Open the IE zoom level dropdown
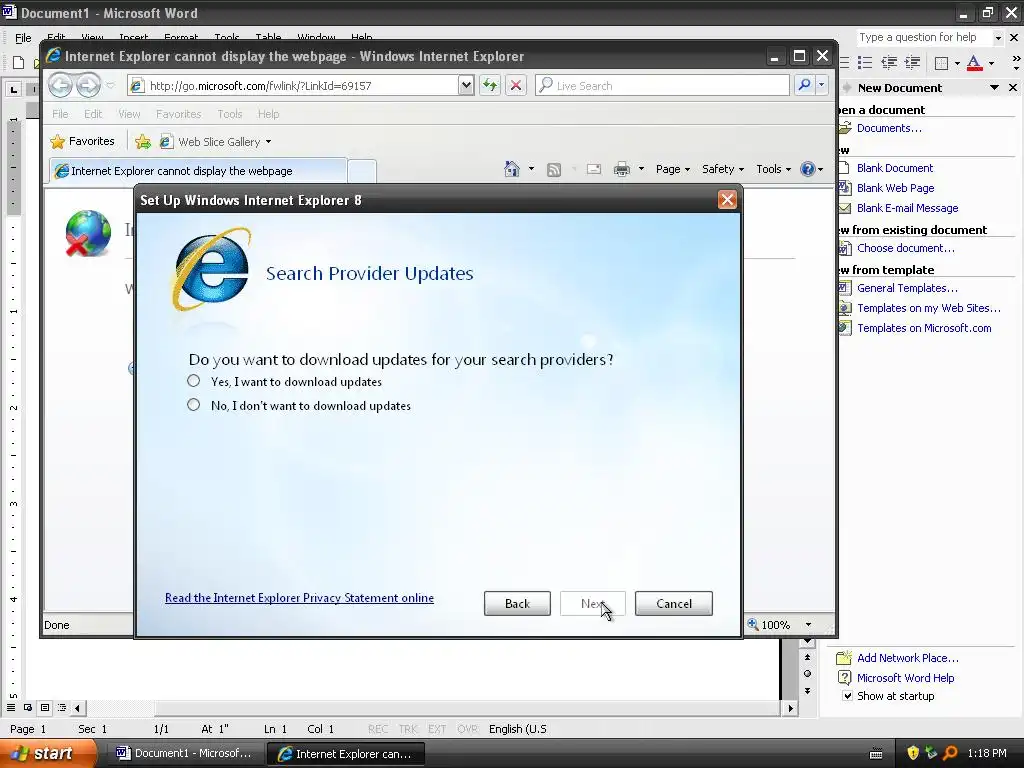Image resolution: width=1024 pixels, height=768 pixels. (x=808, y=625)
